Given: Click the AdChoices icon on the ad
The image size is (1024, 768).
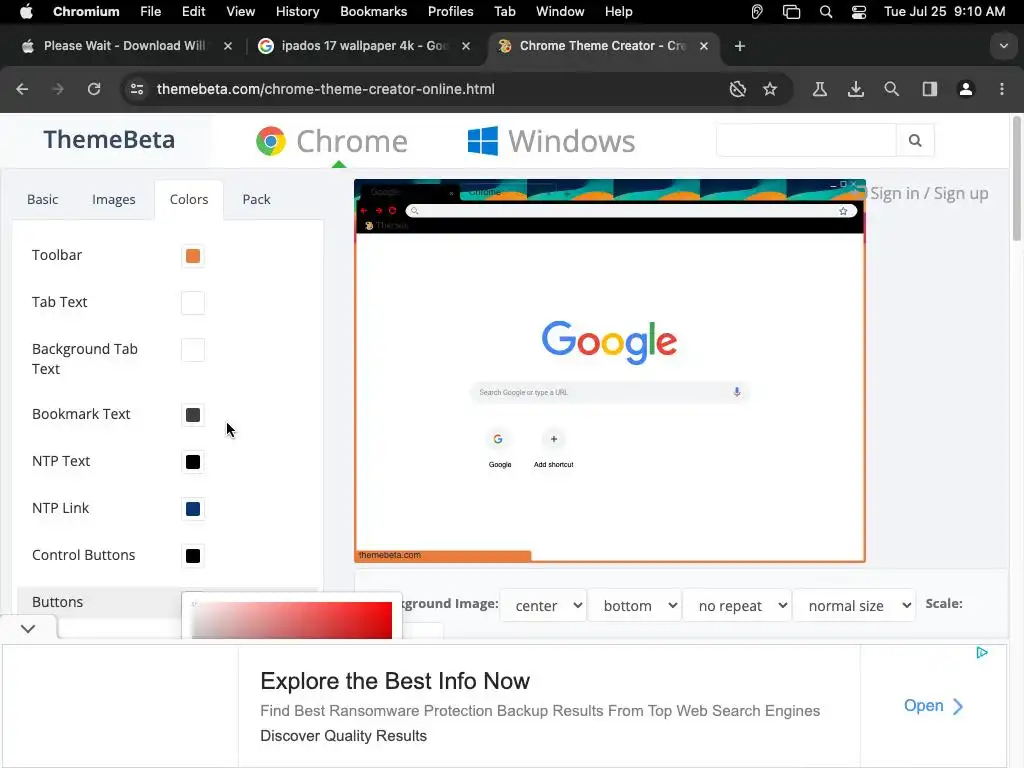Looking at the screenshot, I should pos(982,652).
